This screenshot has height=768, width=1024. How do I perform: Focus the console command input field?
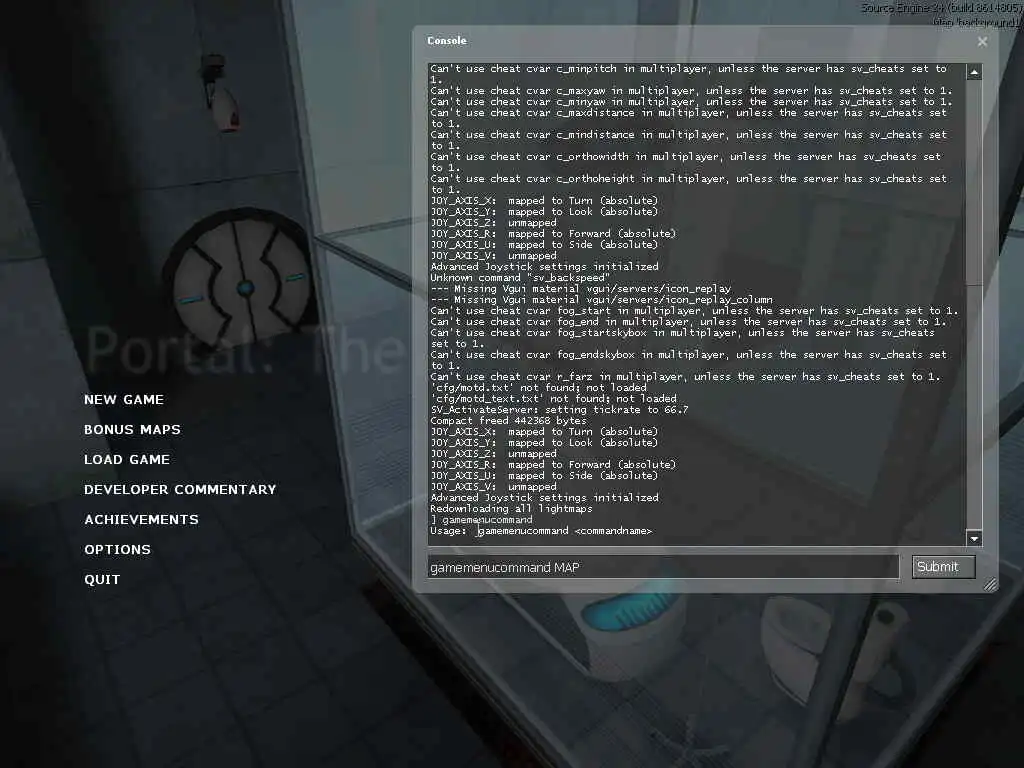point(664,568)
